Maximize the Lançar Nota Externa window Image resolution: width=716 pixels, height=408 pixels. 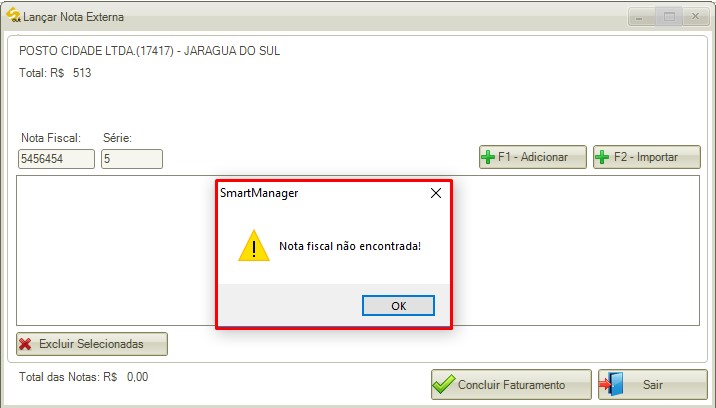[669, 17]
